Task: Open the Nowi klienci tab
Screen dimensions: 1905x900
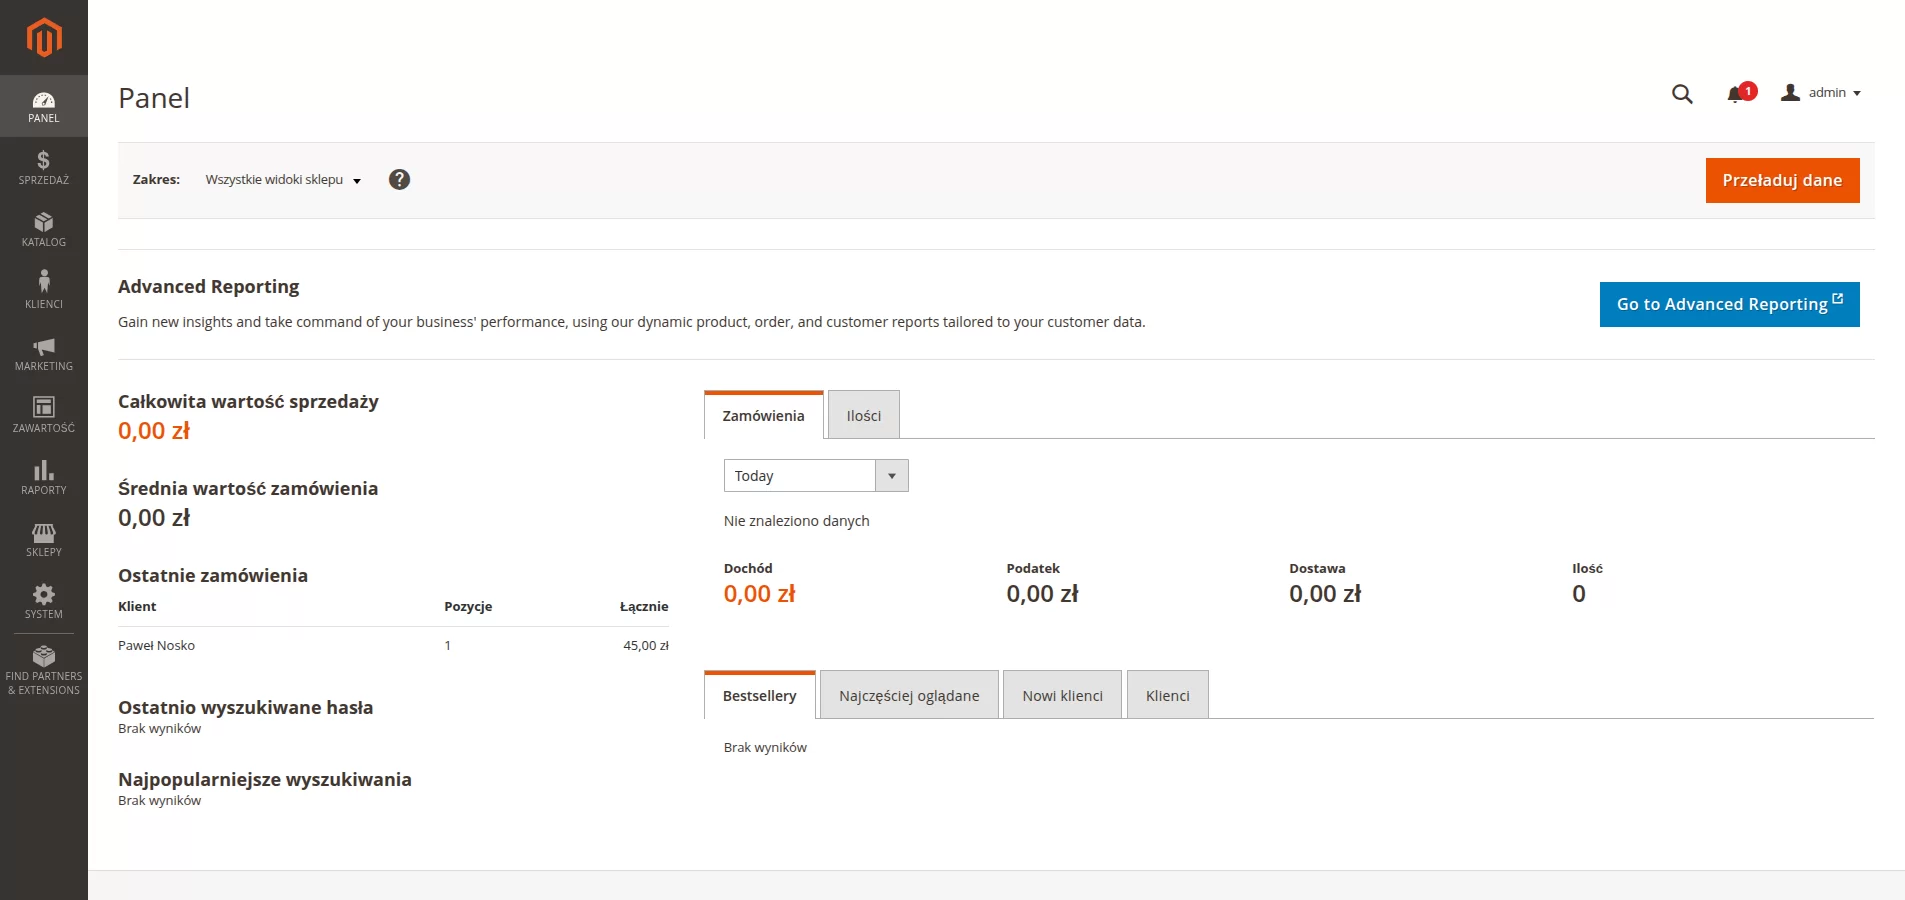Action: [1062, 694]
